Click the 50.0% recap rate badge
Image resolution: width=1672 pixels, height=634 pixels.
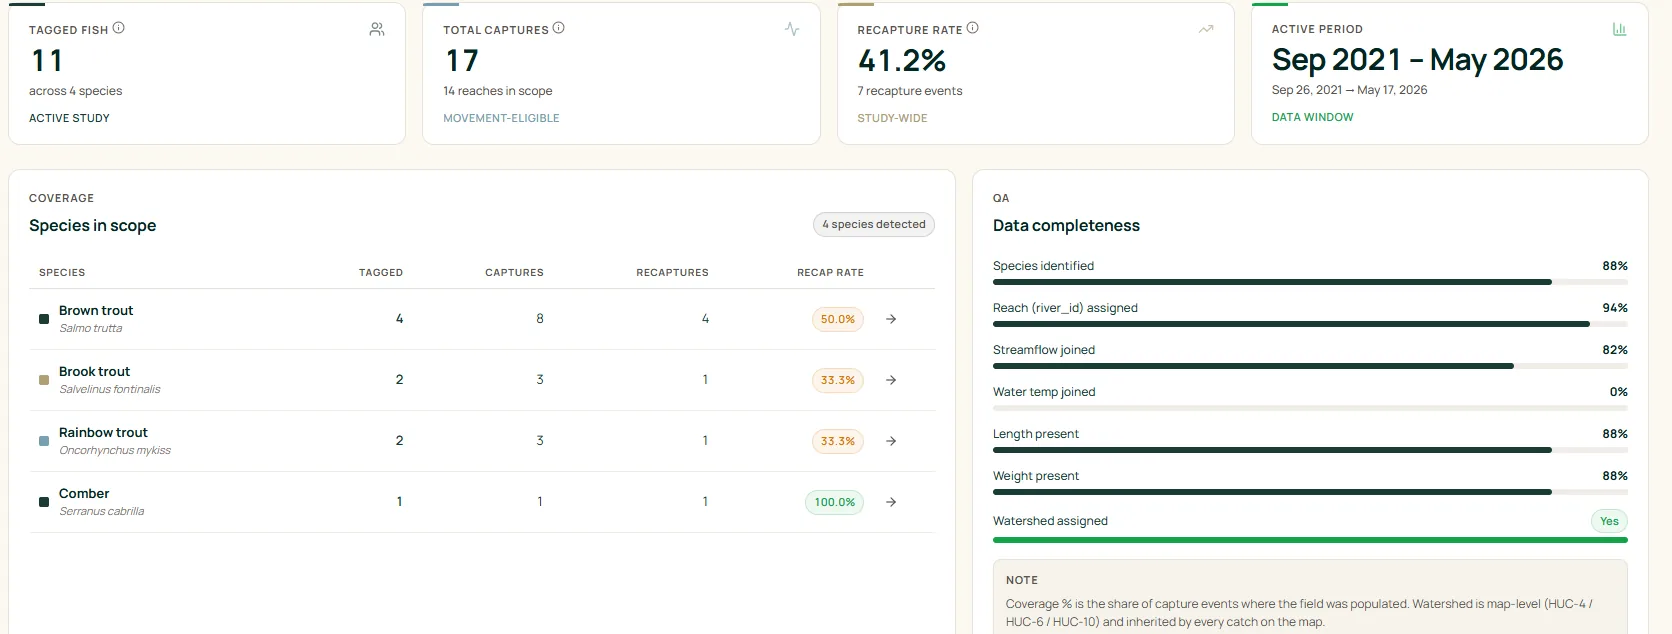pyautogui.click(x=838, y=320)
